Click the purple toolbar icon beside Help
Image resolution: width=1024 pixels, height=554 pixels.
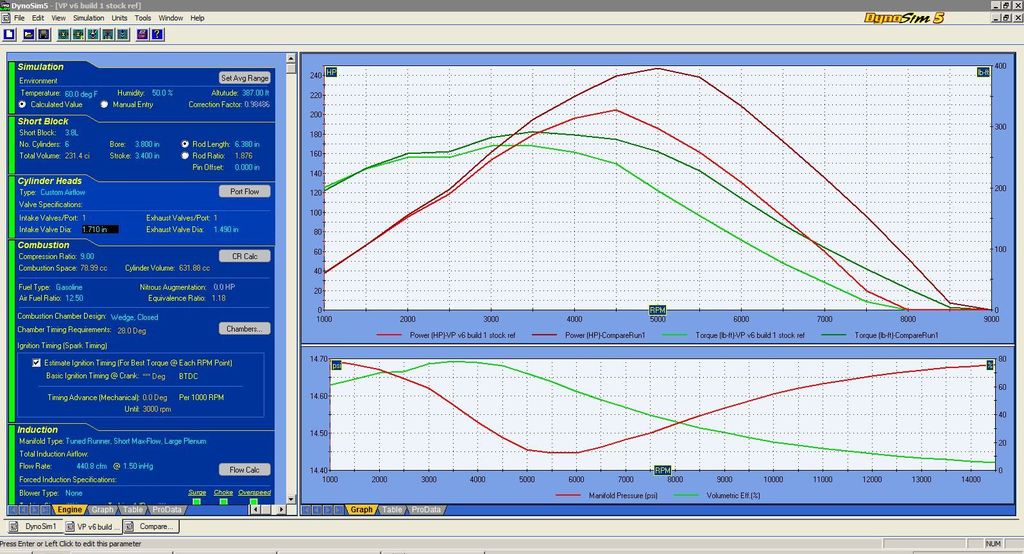pos(142,34)
